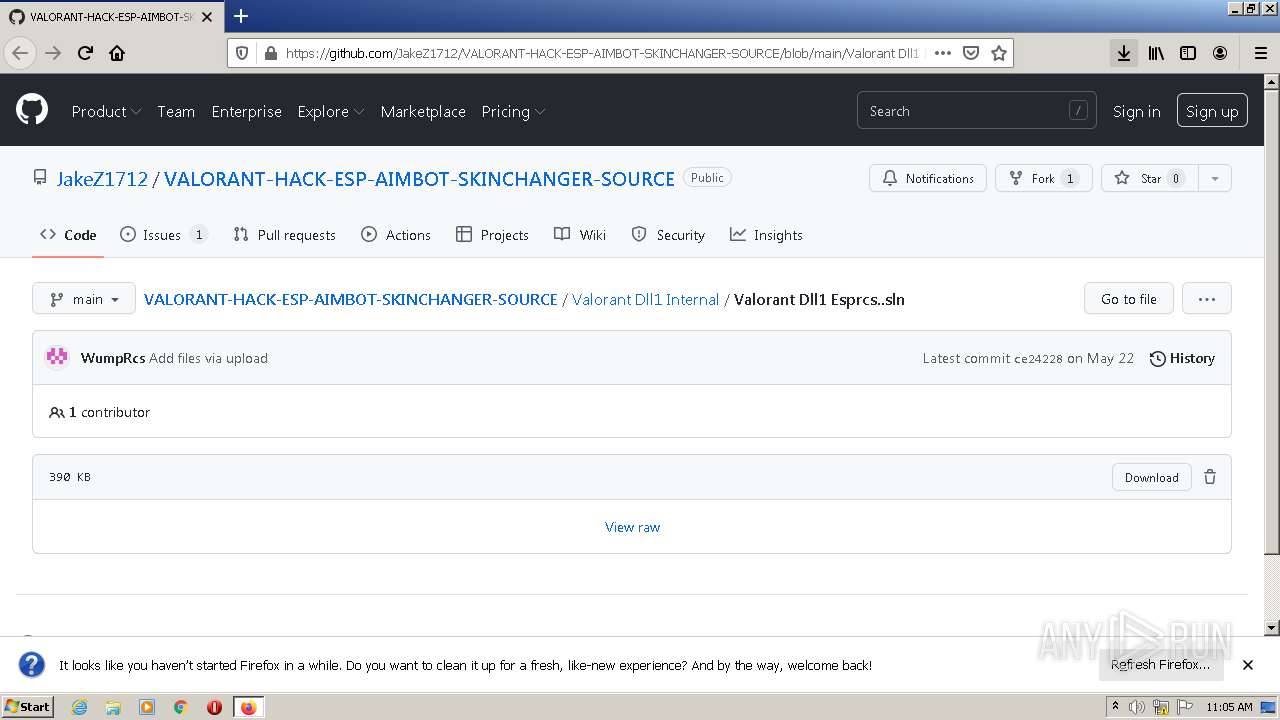Open Valorant Dll1 Internal folder breadcrumb
Screen dimensions: 1280x720
(x=645, y=299)
